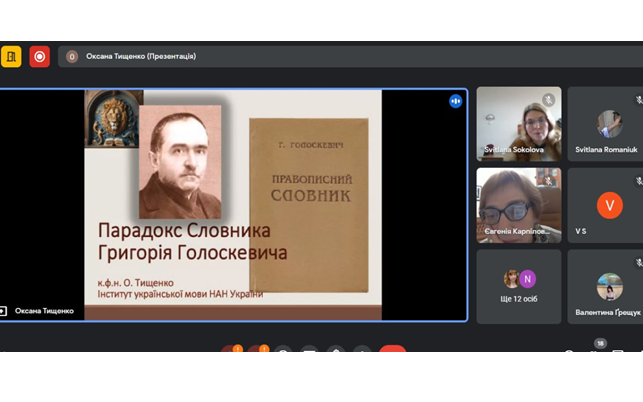The image size is (643, 402).
Task: Click the orange V avatar of V S
Action: point(609,205)
